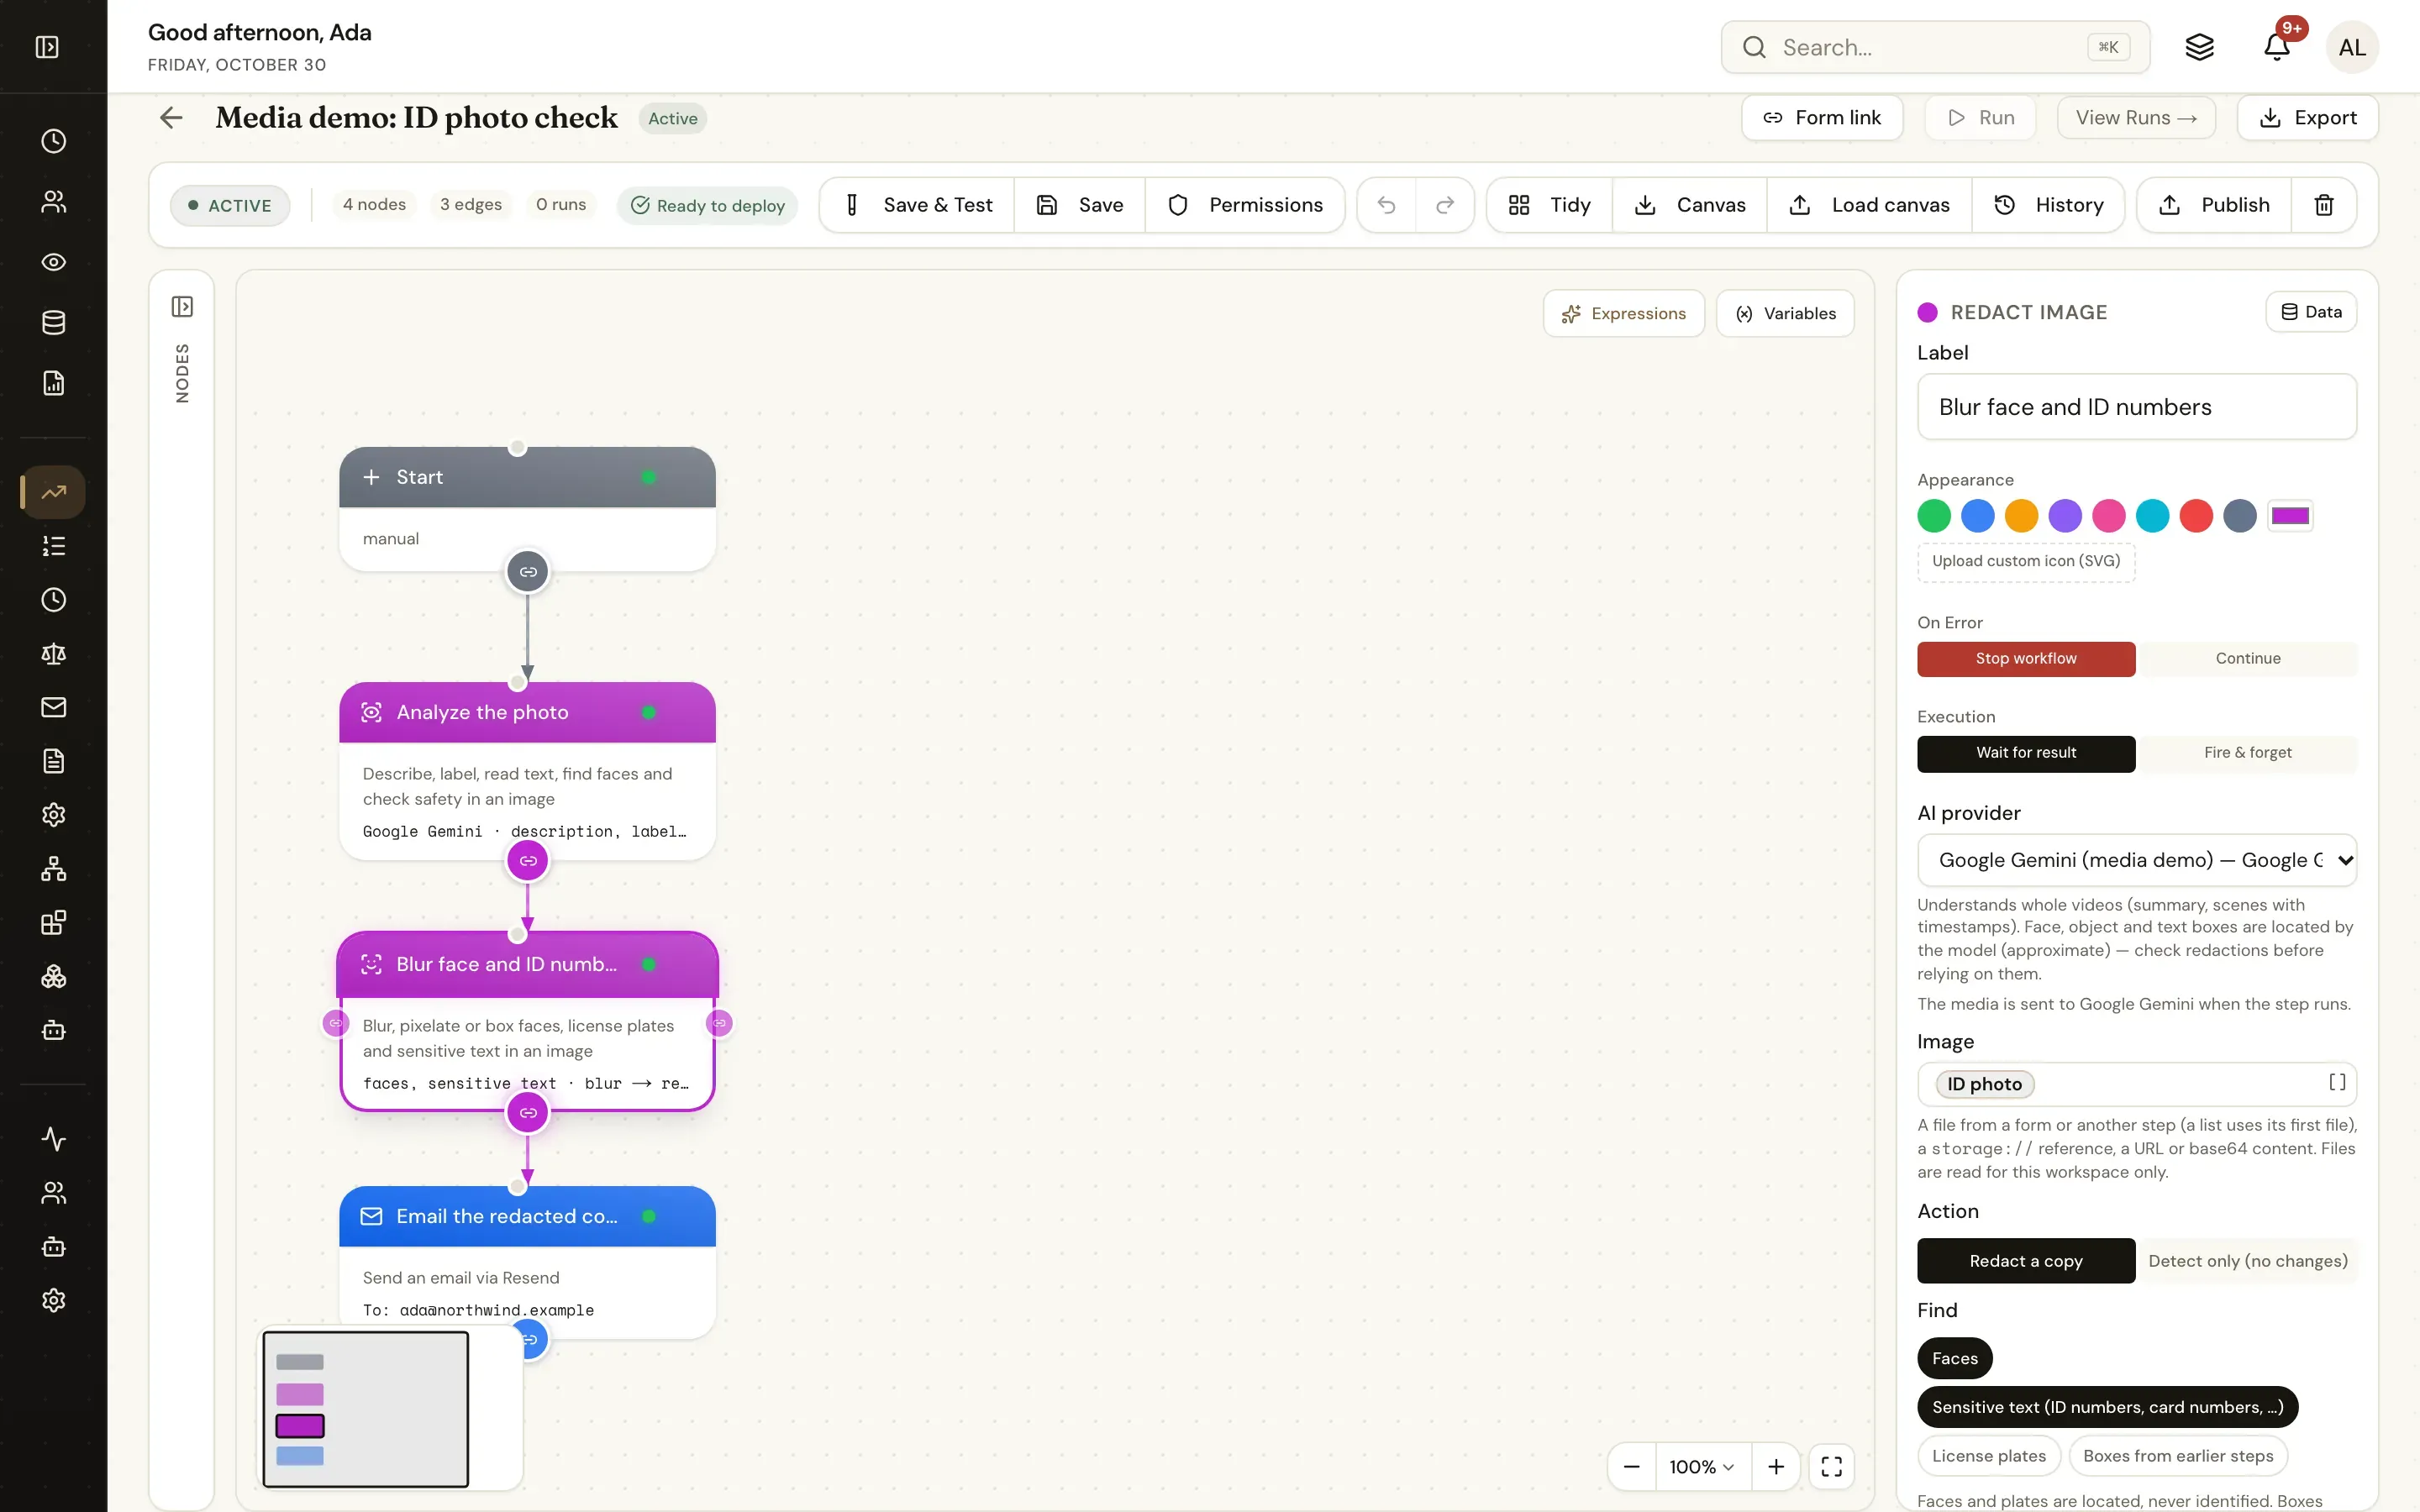2420x1512 pixels.
Task: Open the Form link button
Action: pyautogui.click(x=1821, y=118)
